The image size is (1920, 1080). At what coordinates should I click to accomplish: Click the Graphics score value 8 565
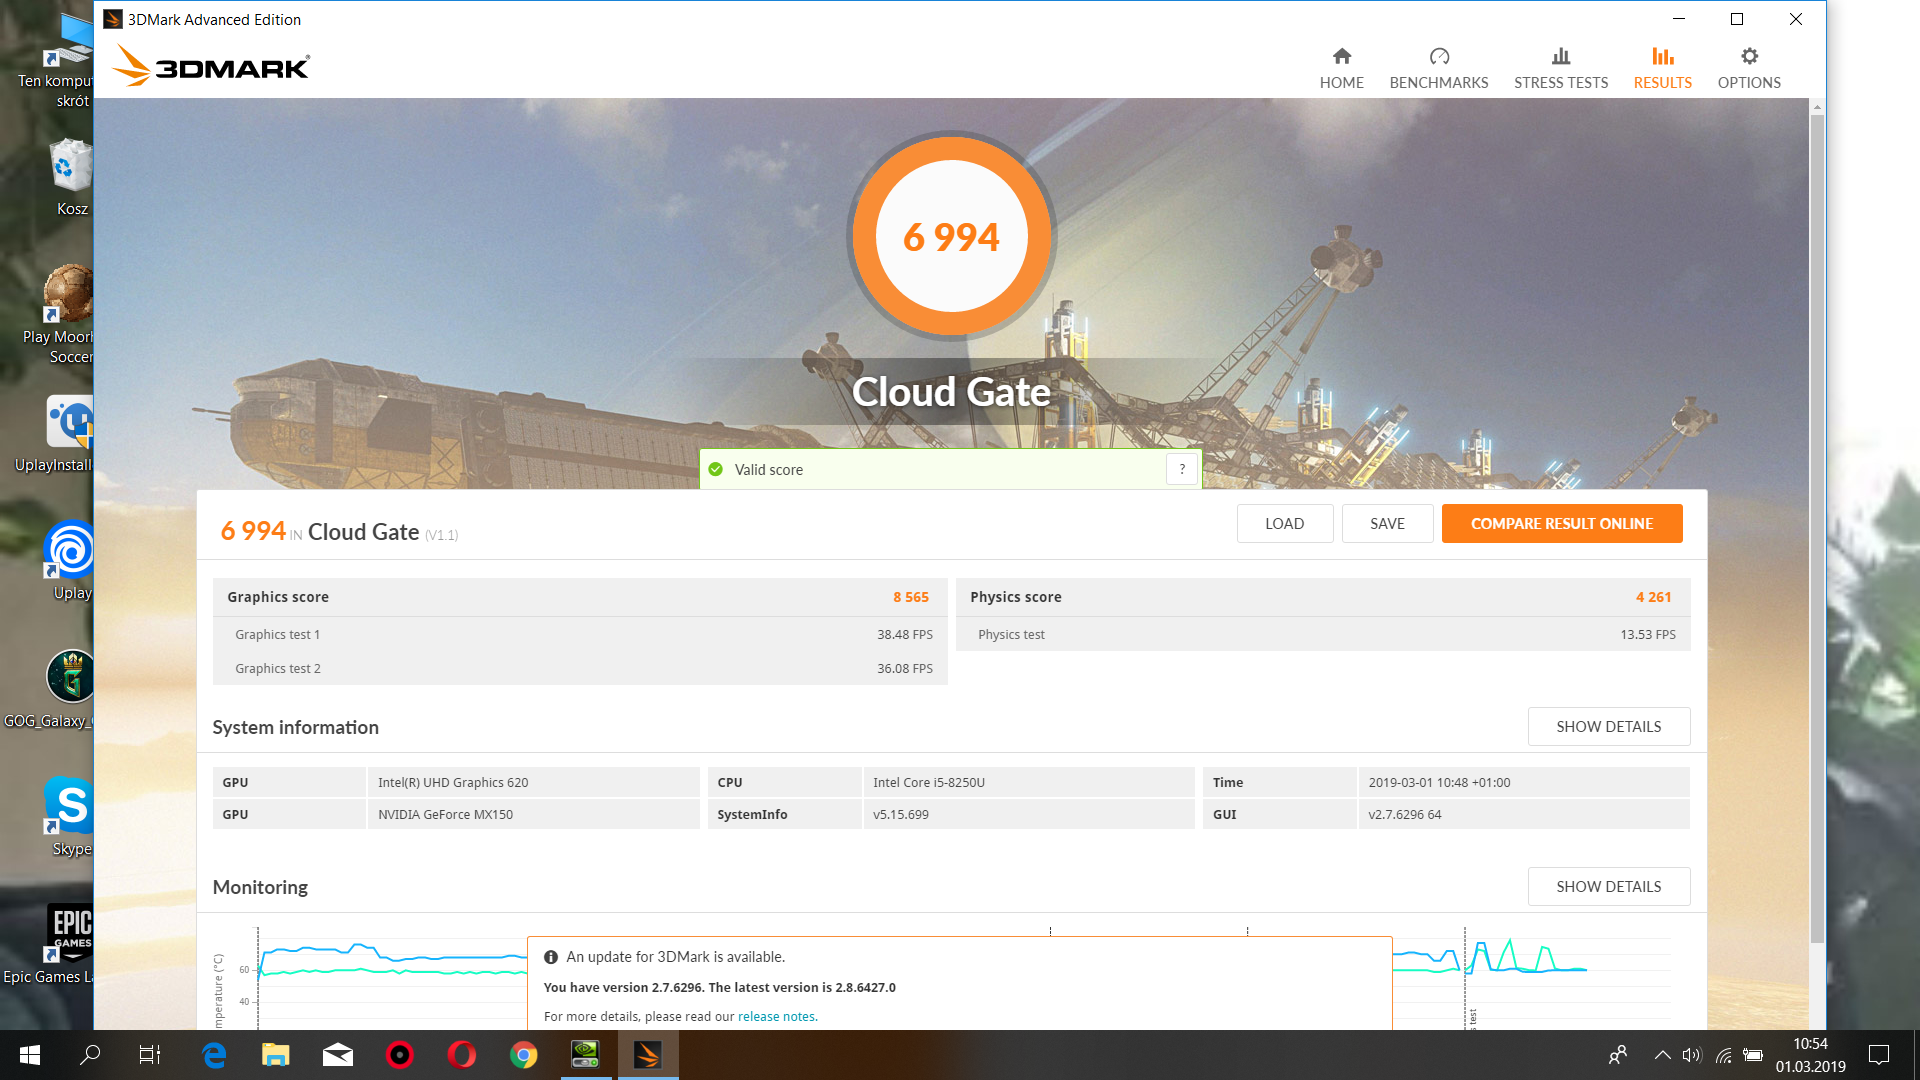tap(910, 597)
